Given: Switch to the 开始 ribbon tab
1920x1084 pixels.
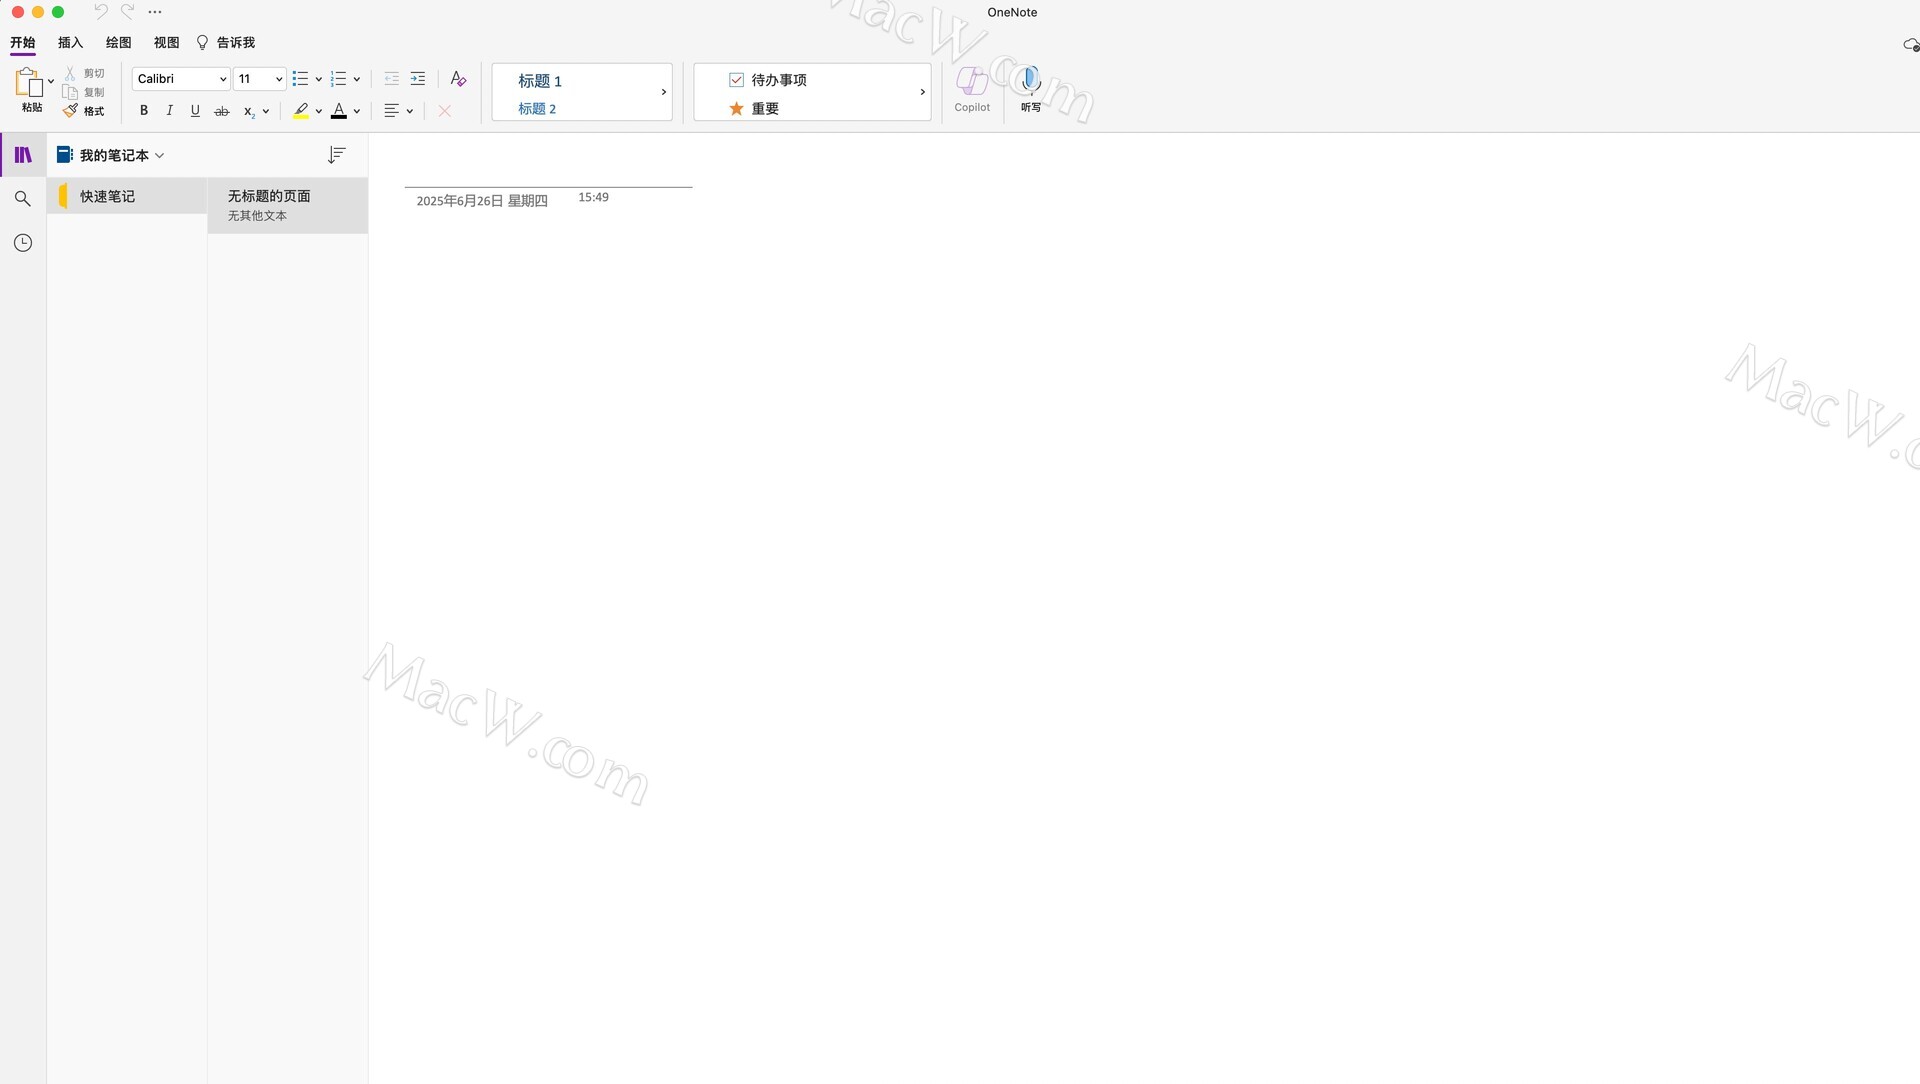Looking at the screenshot, I should [23, 42].
